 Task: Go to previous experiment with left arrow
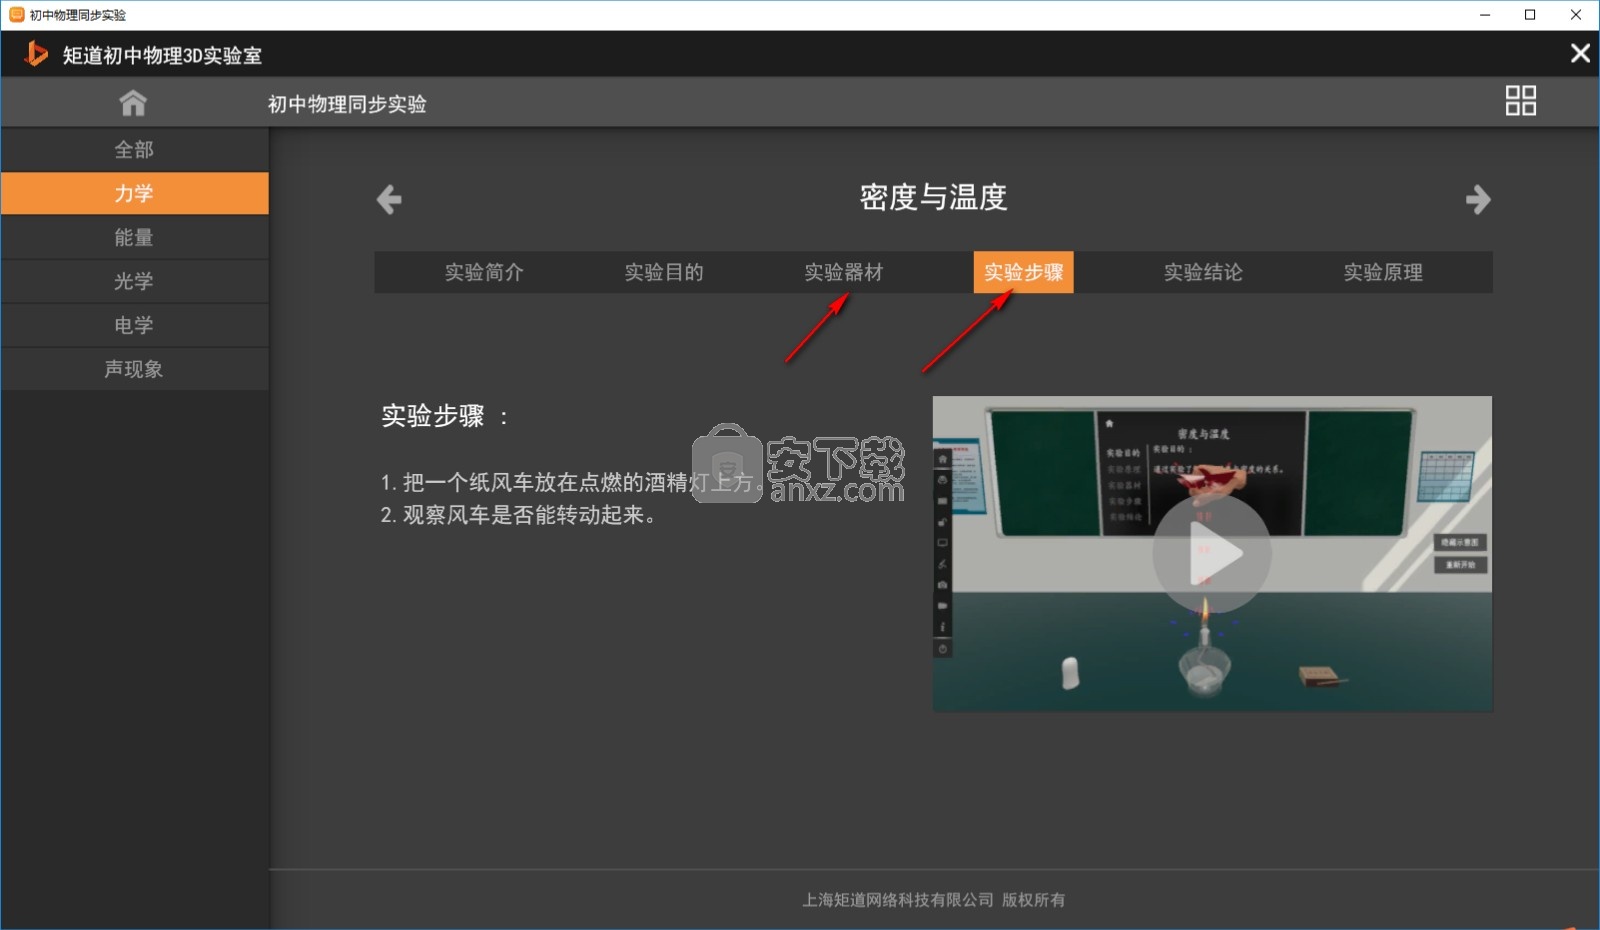(389, 199)
